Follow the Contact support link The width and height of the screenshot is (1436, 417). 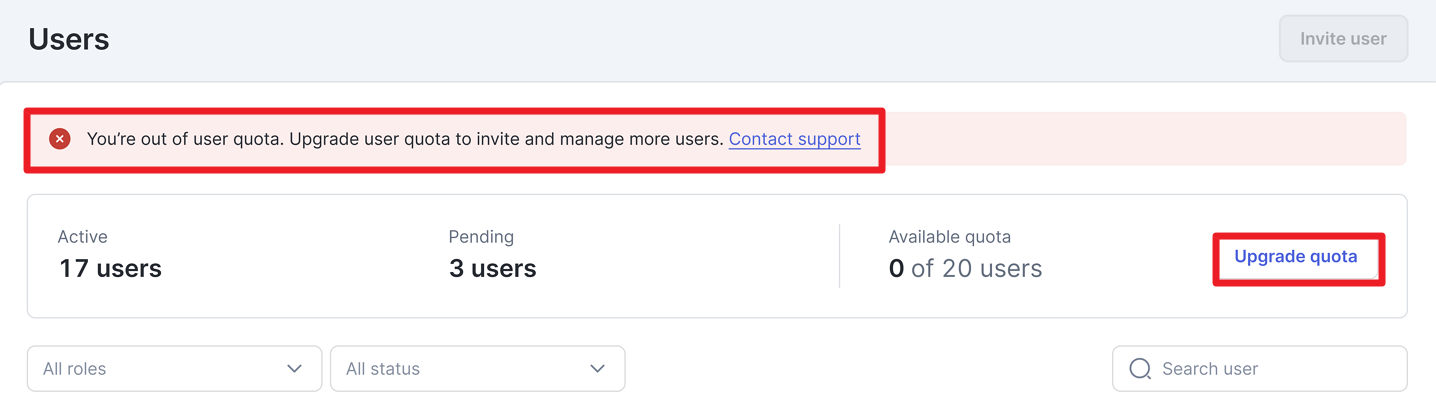click(794, 139)
